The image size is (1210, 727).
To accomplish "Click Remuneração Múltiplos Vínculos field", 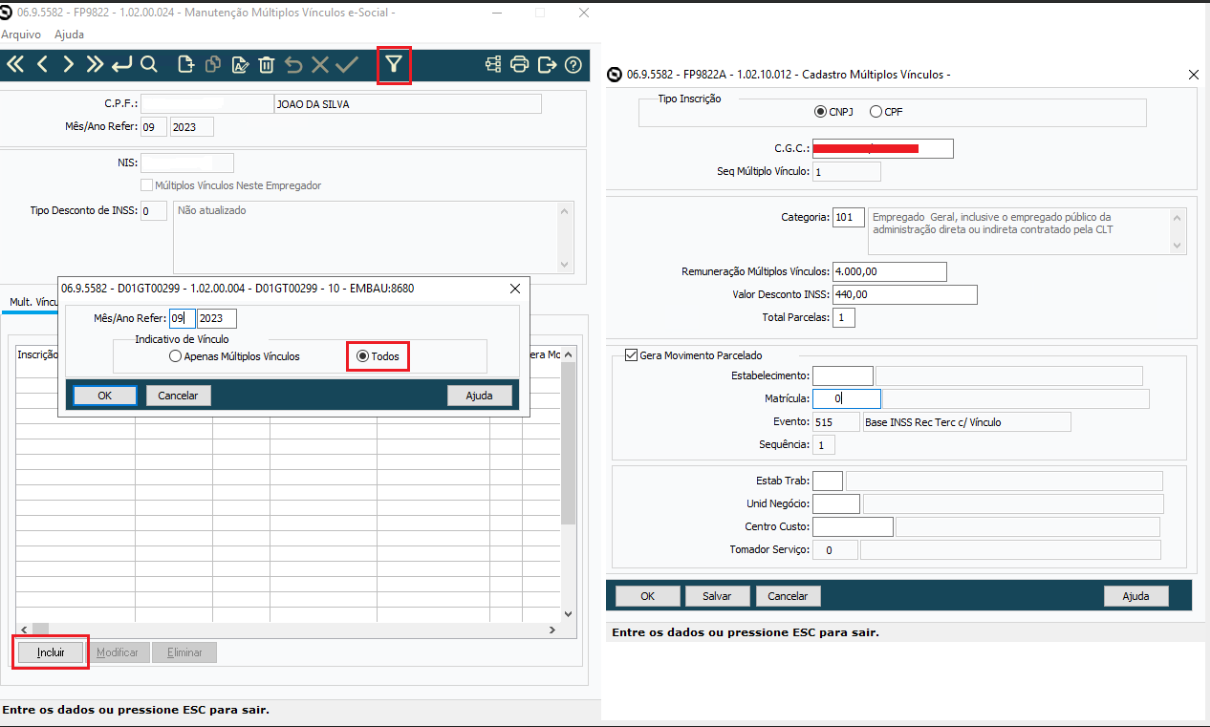I will (x=889, y=271).
